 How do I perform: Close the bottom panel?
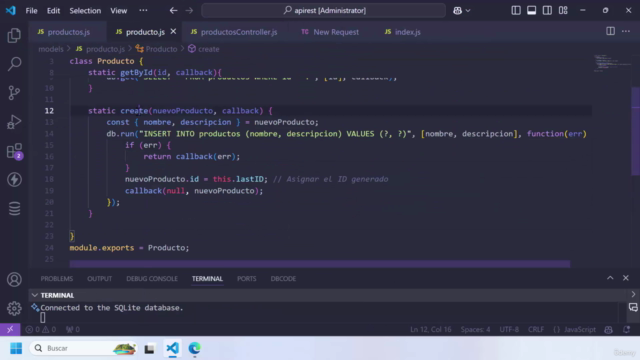coord(626,278)
